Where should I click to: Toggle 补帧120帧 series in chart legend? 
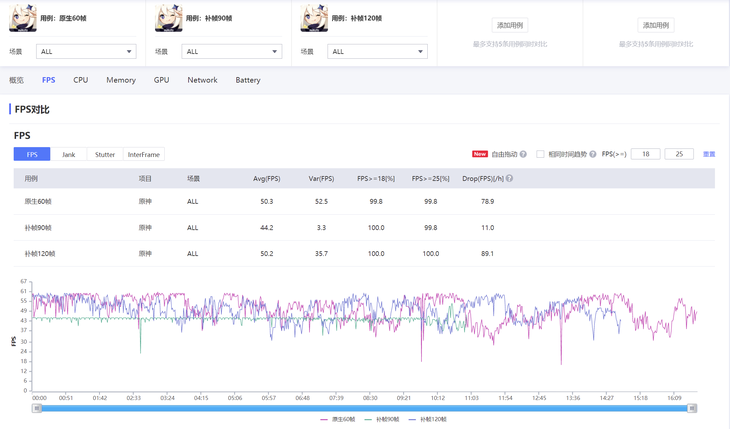click(x=428, y=419)
